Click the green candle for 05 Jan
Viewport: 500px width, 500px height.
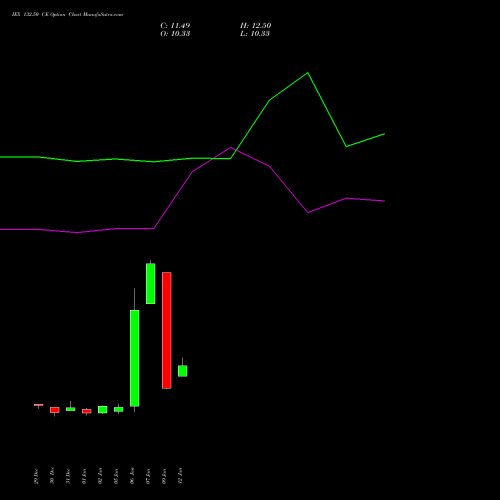point(119,409)
